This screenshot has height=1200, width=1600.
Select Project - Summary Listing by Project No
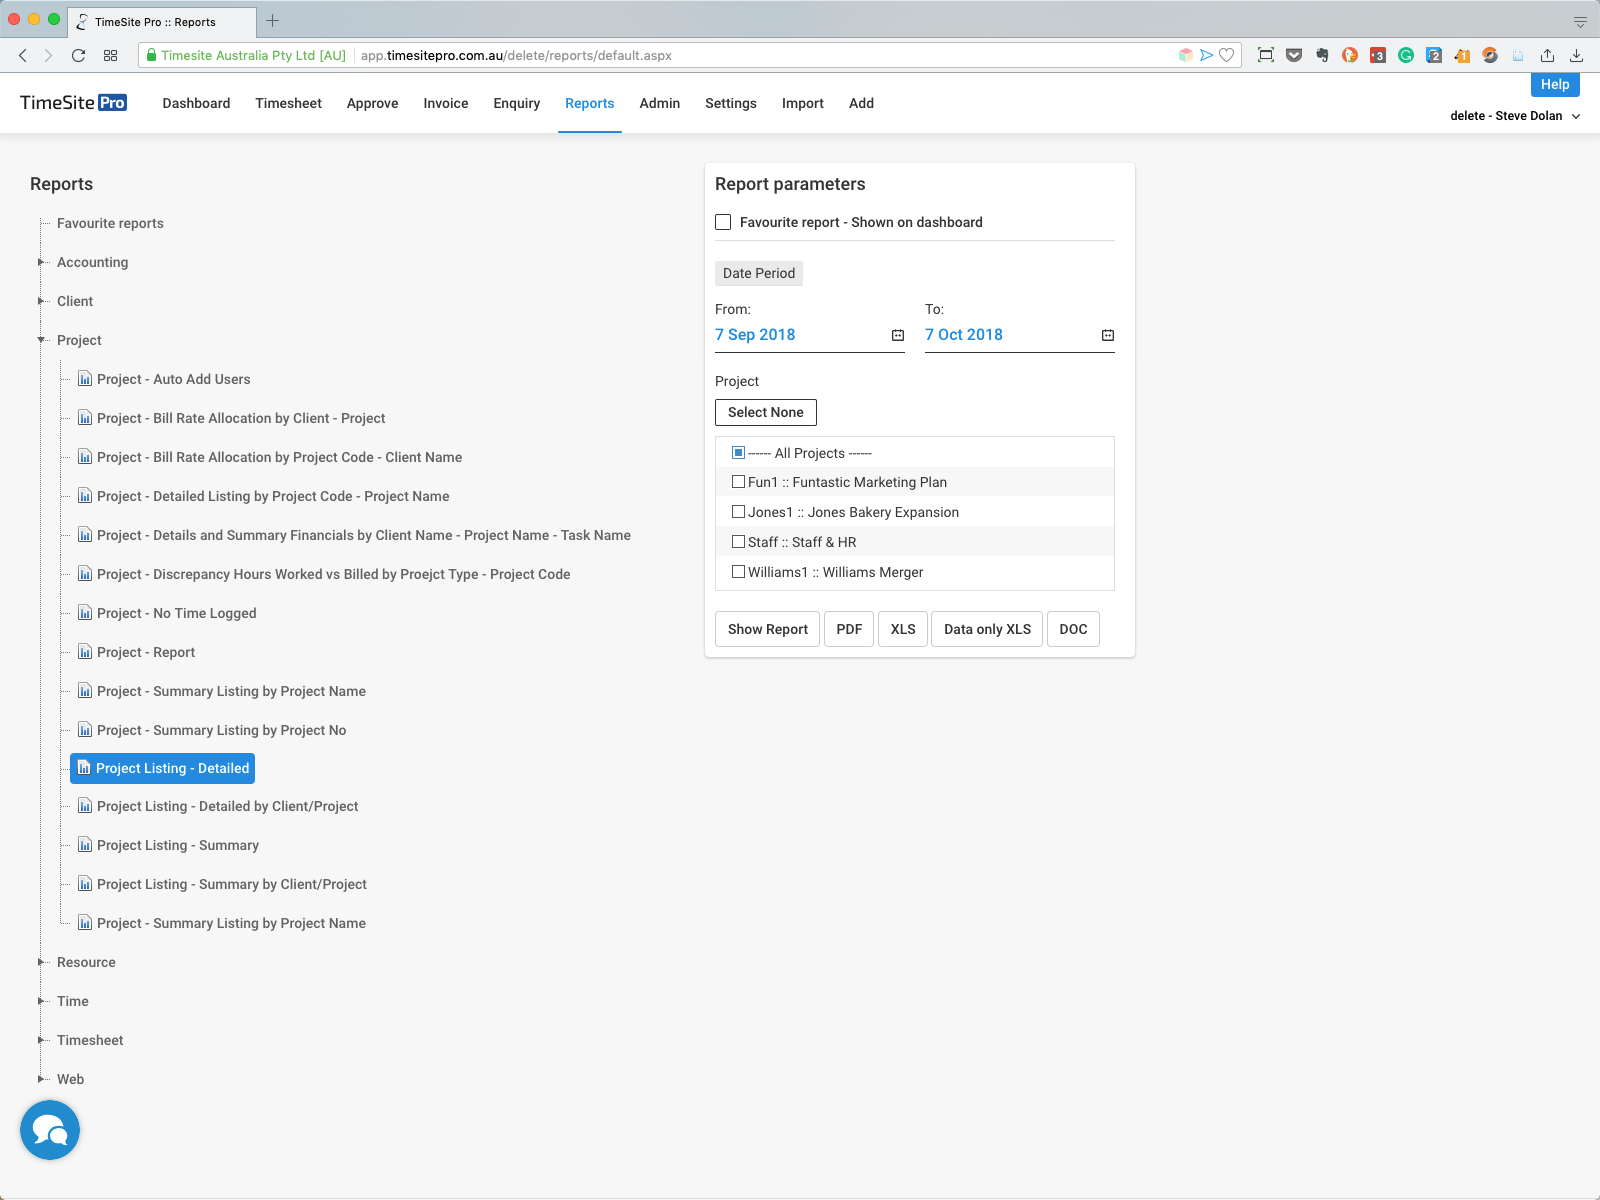coord(221,730)
